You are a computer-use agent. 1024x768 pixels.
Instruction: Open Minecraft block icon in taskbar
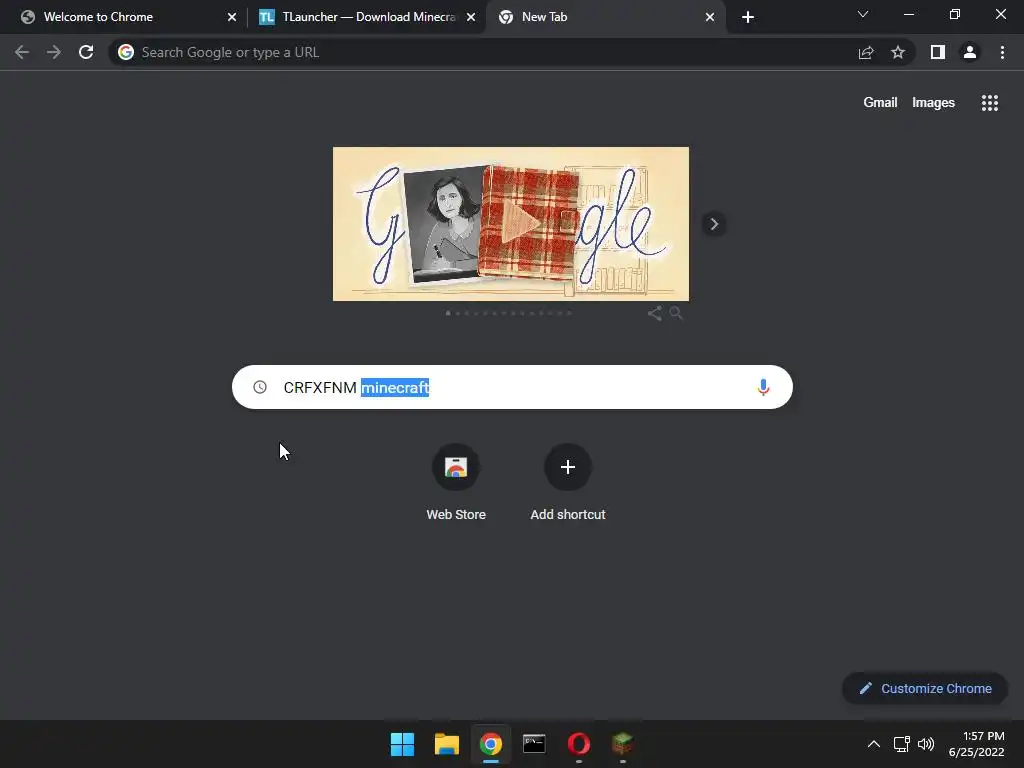pyautogui.click(x=622, y=744)
